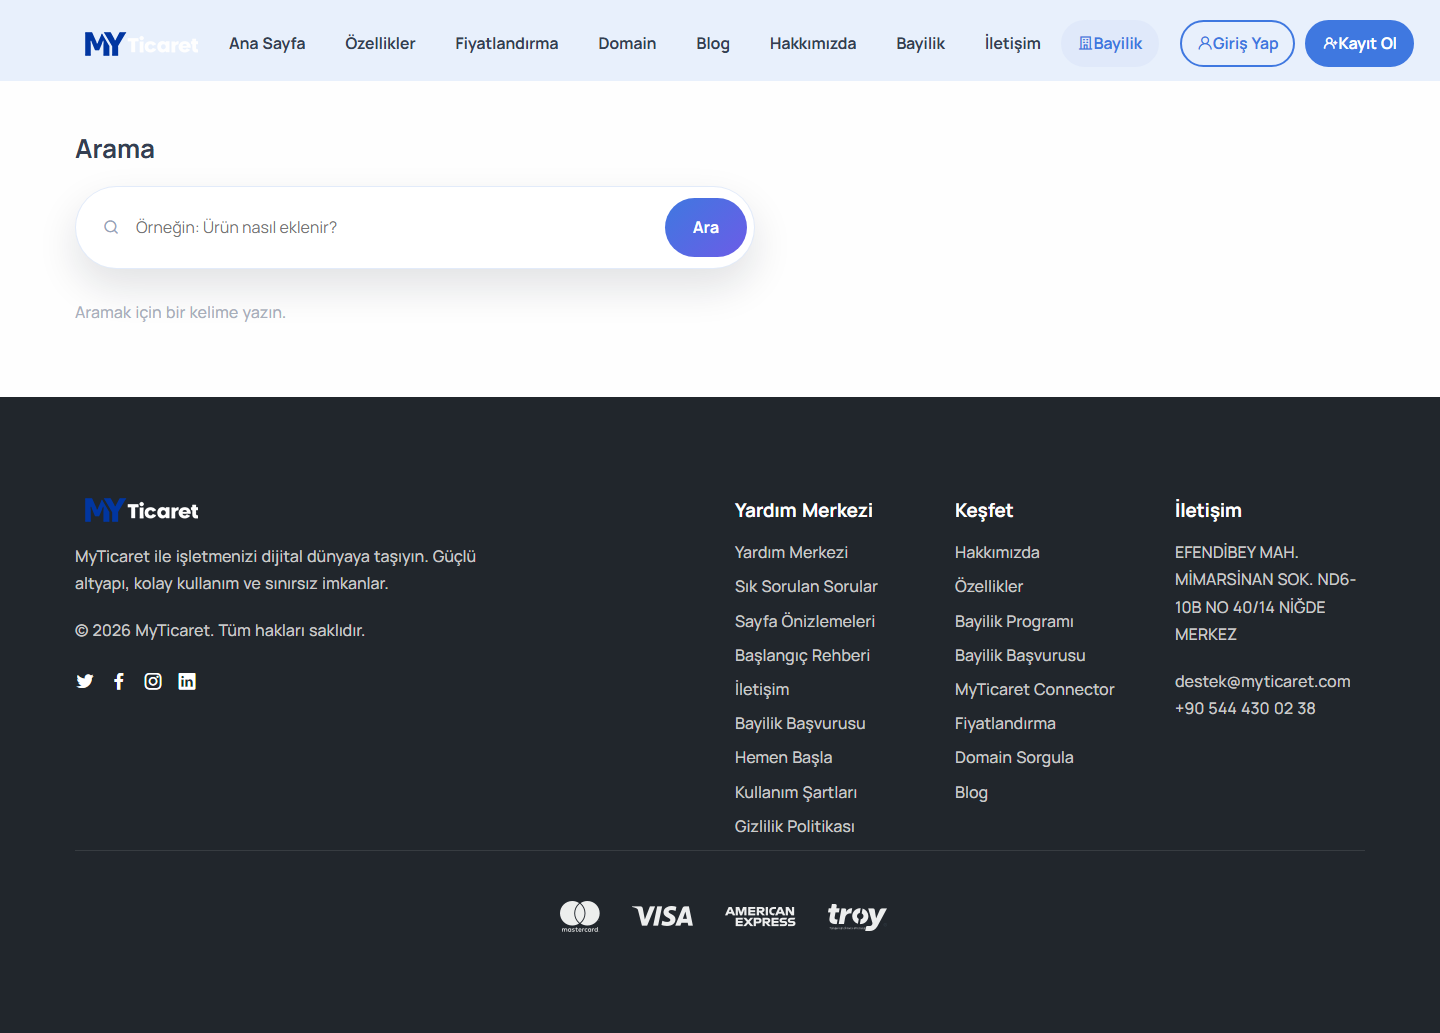1440x1033 pixels.
Task: Open the Başlangıç Rehberi link
Action: (802, 655)
